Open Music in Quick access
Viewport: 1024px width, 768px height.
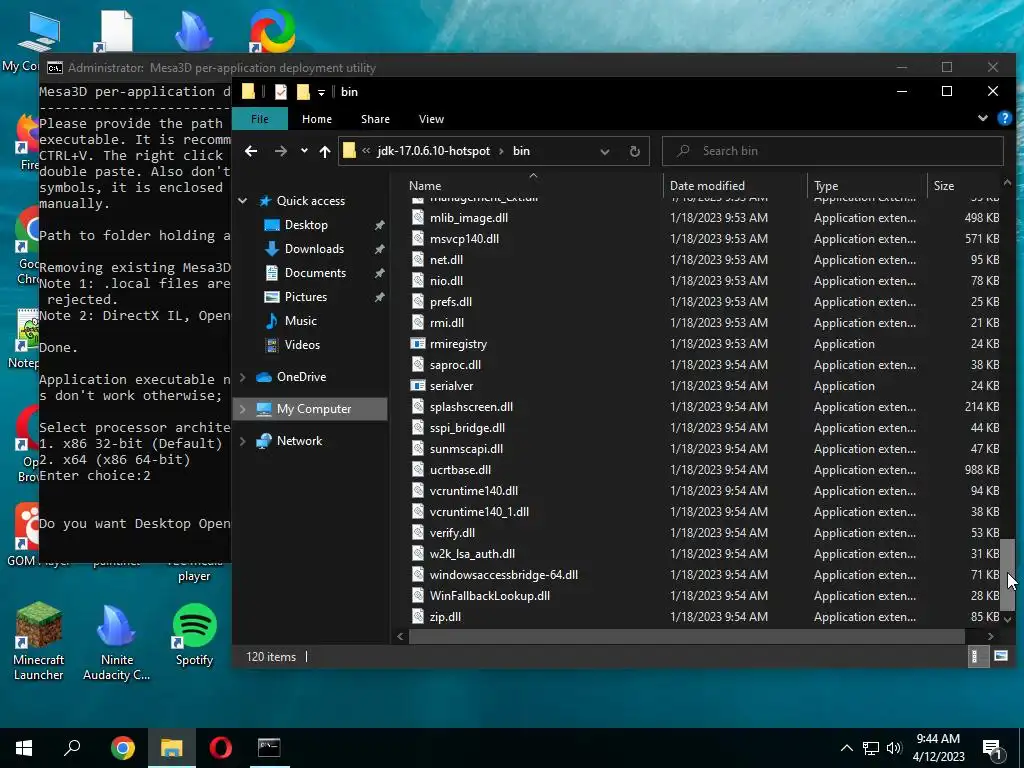tap(300, 321)
